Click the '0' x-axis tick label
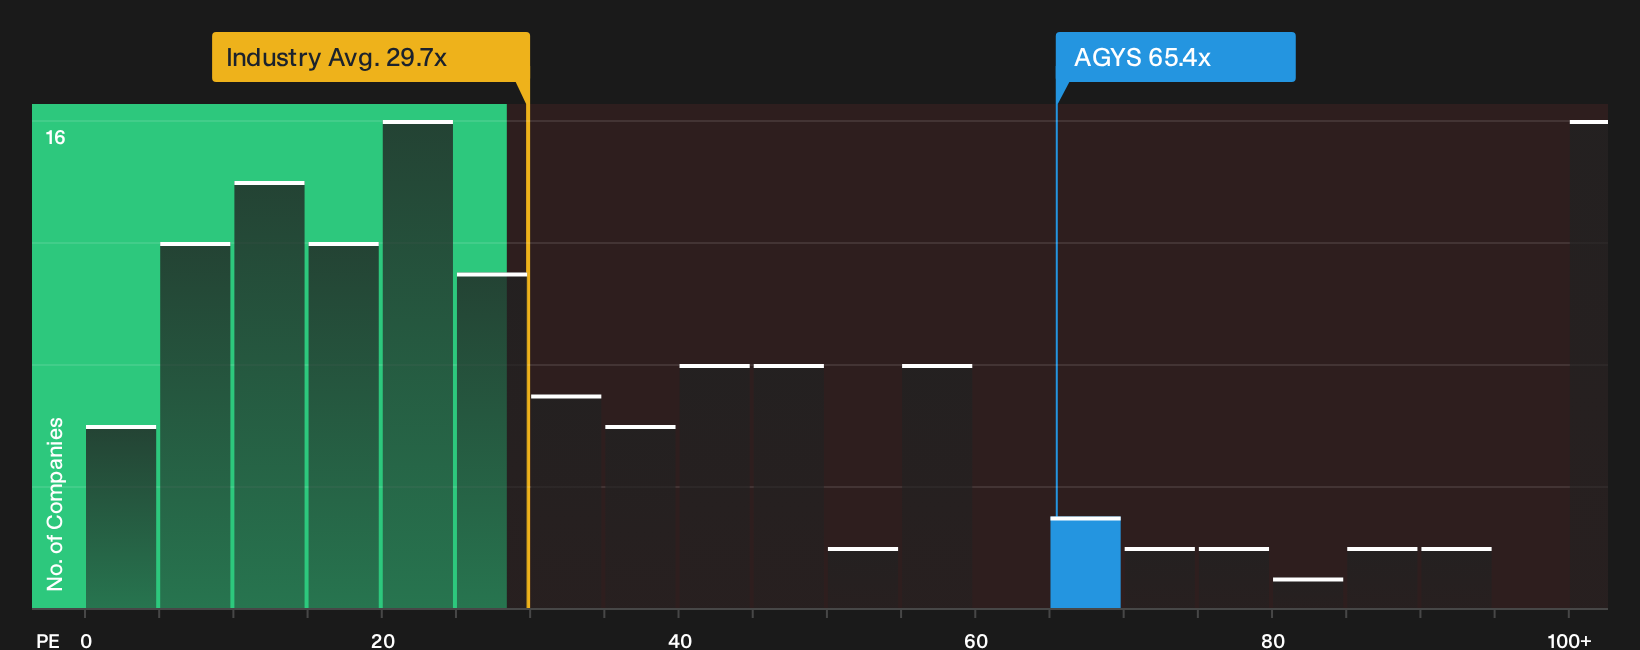1640x650 pixels. [86, 641]
